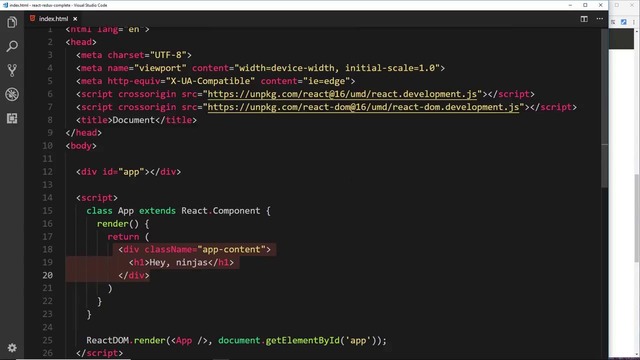Click the background window's blue icon
Image resolution: width=640 pixels, height=360 pixels.
tap(623, 22)
